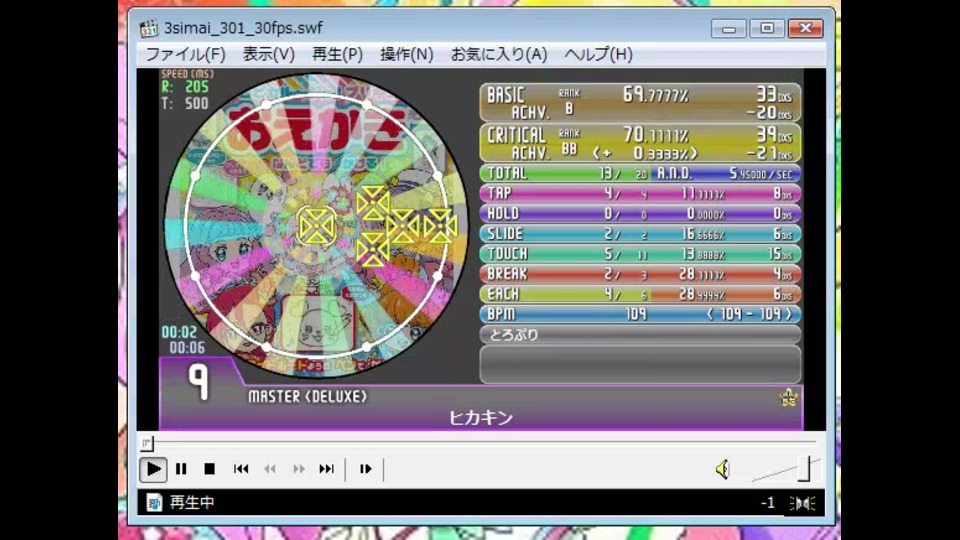
Task: Step forward one frame
Action: (366, 470)
